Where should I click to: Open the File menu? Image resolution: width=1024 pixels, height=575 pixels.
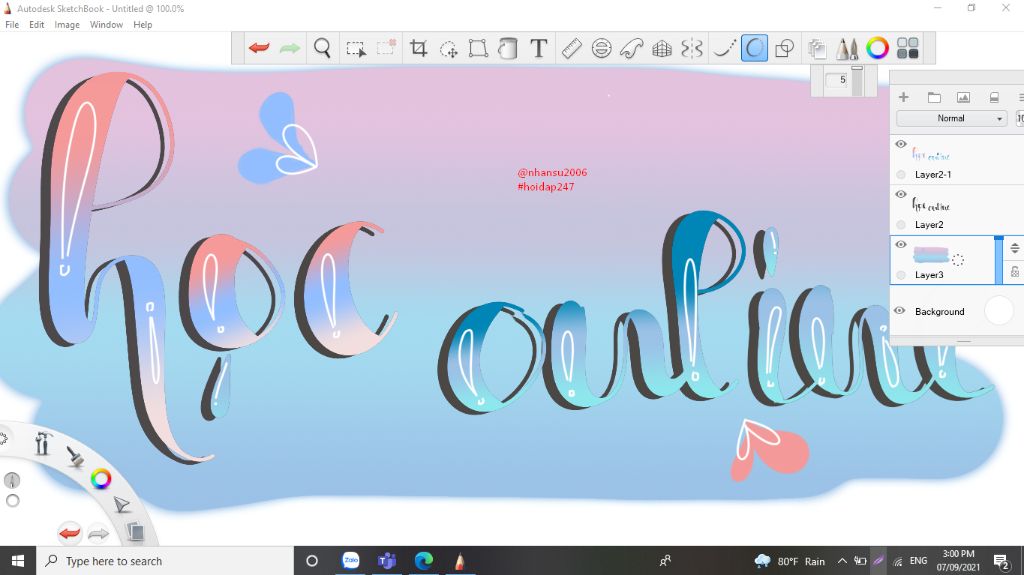12,25
